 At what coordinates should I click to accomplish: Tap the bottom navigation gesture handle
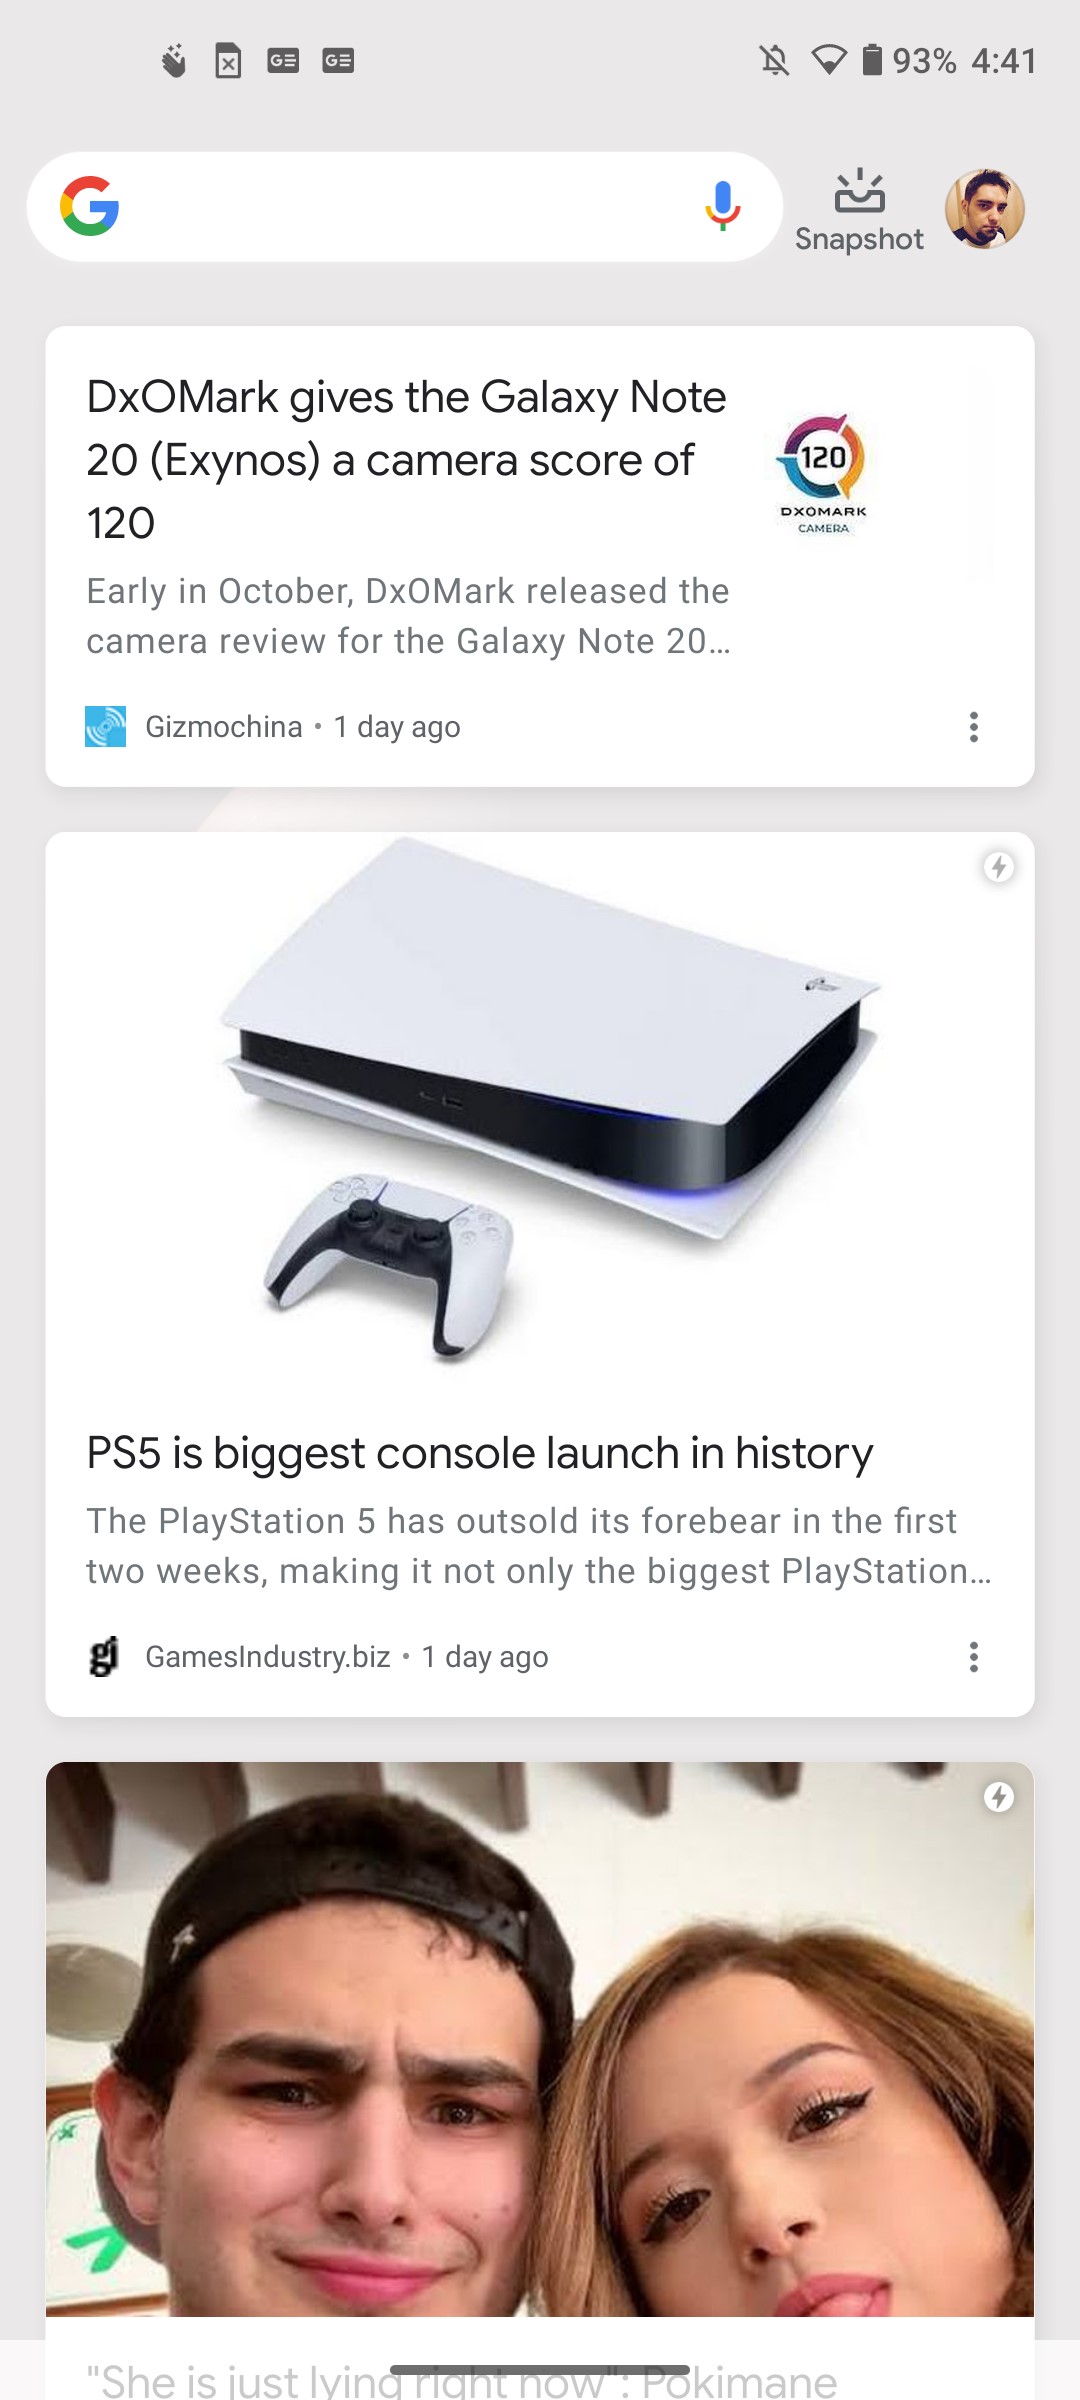click(540, 2370)
